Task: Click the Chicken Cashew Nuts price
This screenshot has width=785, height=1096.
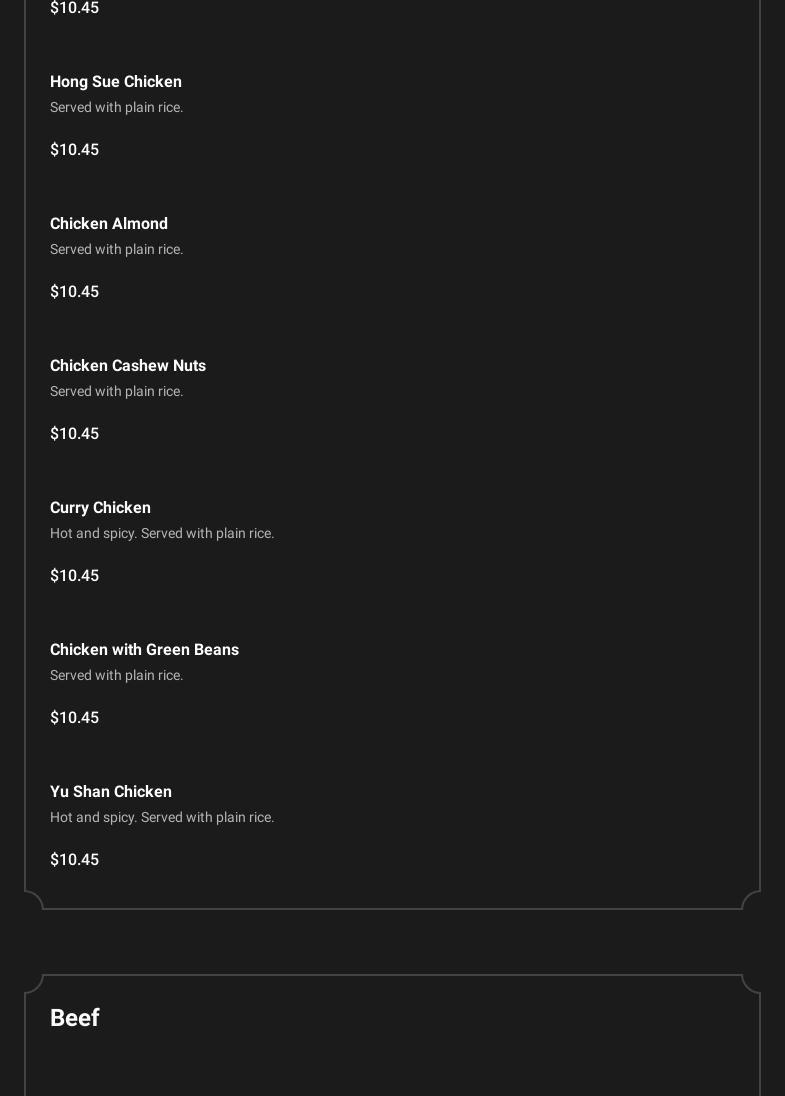Action: (74, 434)
